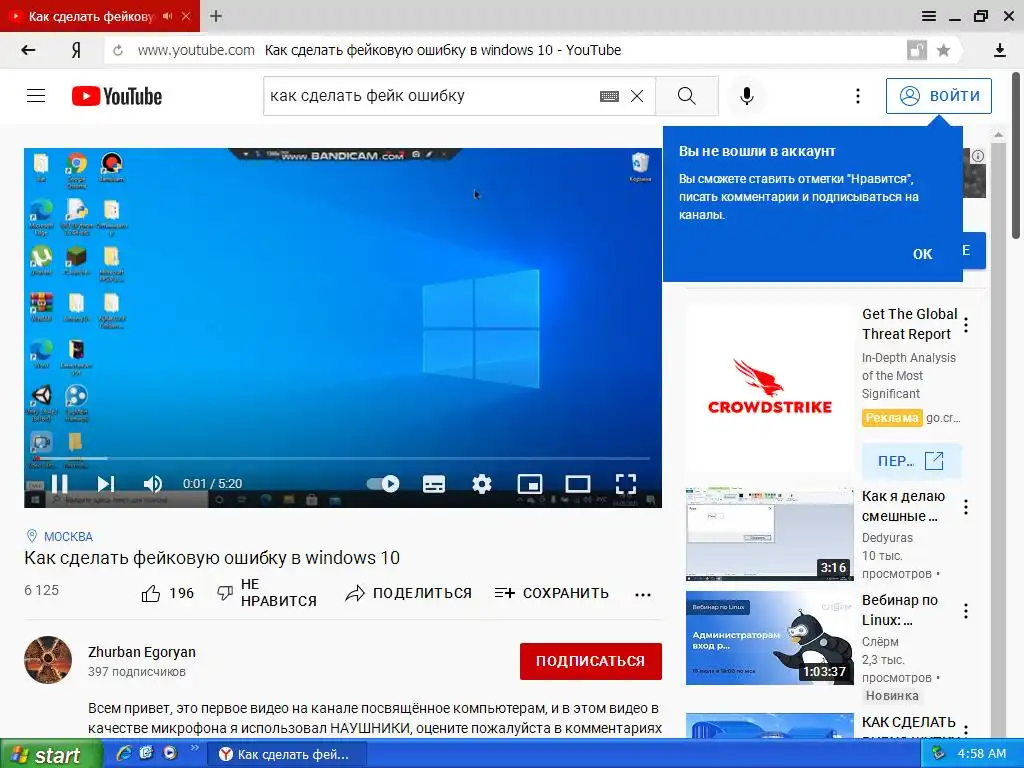Image resolution: width=1024 pixels, height=768 pixels.
Task: Toggle autoplay switch in the player
Action: tap(383, 483)
